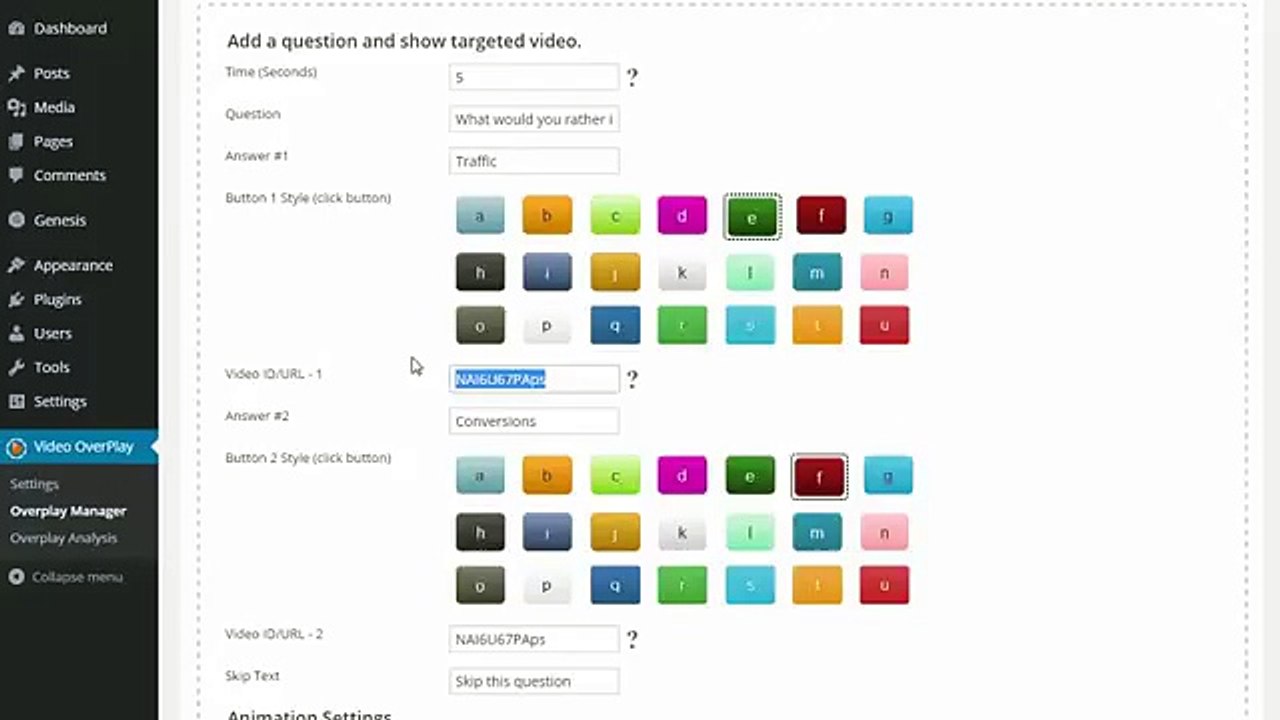Screen dimensions: 1280x720
Task: Click the help icon next to Video ID/URL - 1
Action: pyautogui.click(x=632, y=379)
